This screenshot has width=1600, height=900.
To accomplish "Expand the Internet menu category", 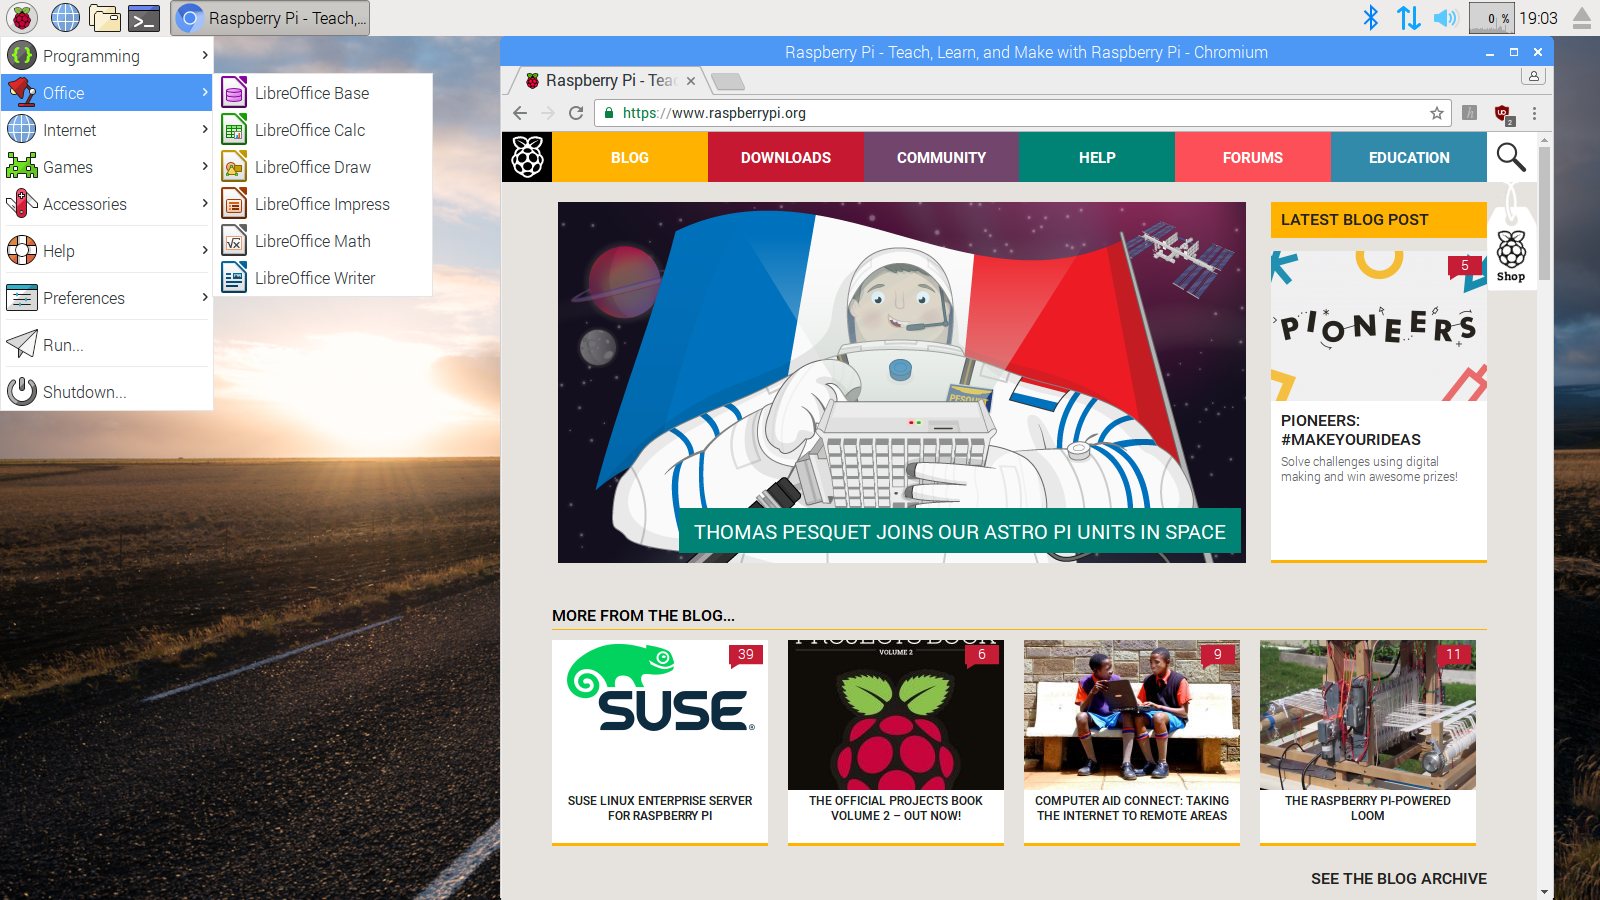I will 107,130.
